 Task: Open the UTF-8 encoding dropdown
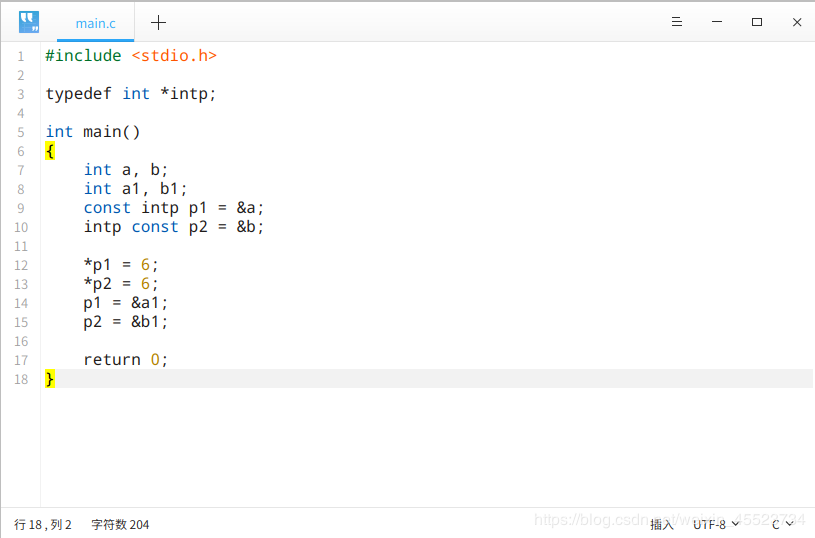[716, 524]
